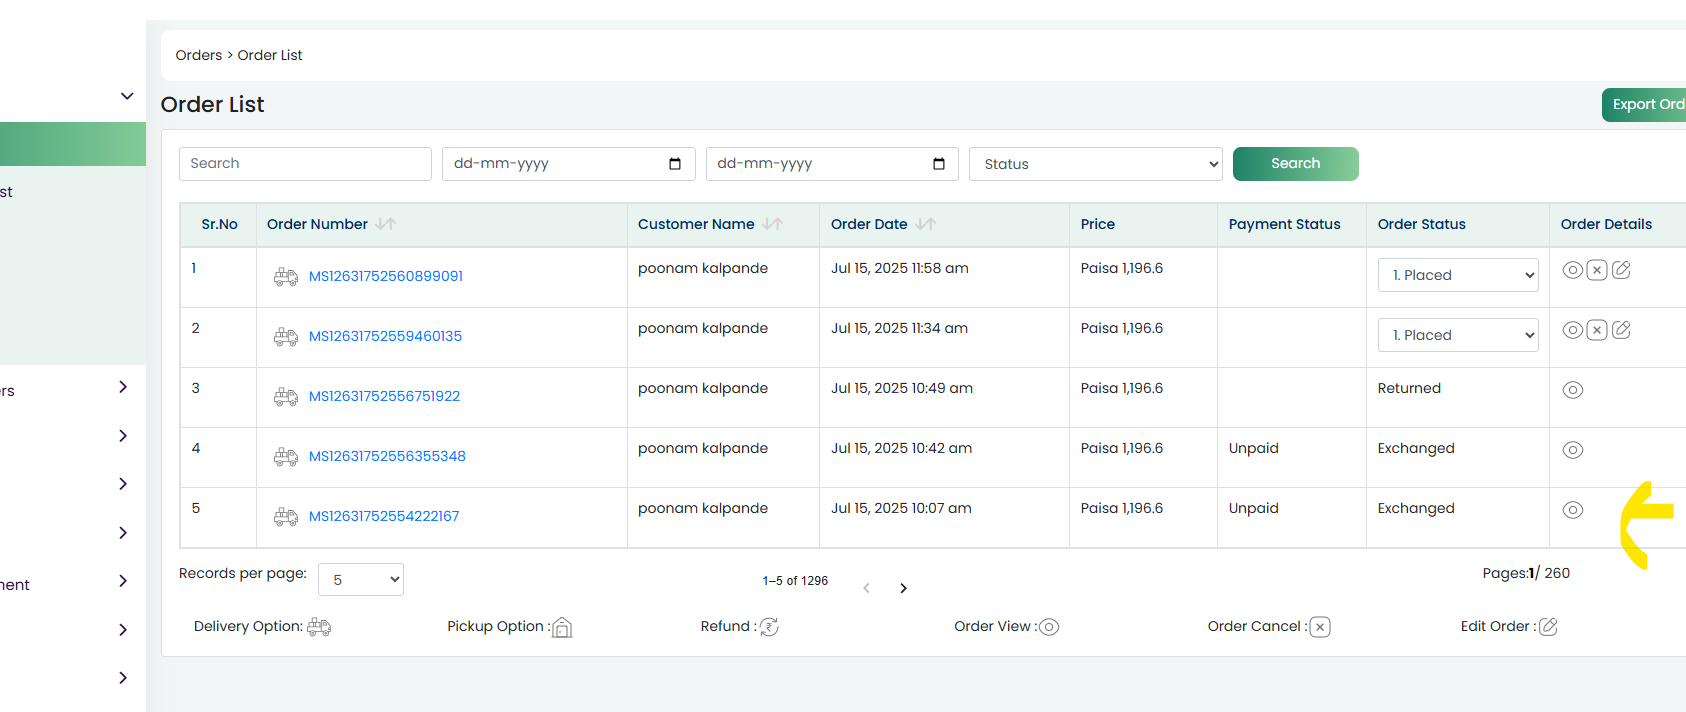Click the Refund legend icon
Viewport: 1686px width, 712px height.
pos(769,627)
